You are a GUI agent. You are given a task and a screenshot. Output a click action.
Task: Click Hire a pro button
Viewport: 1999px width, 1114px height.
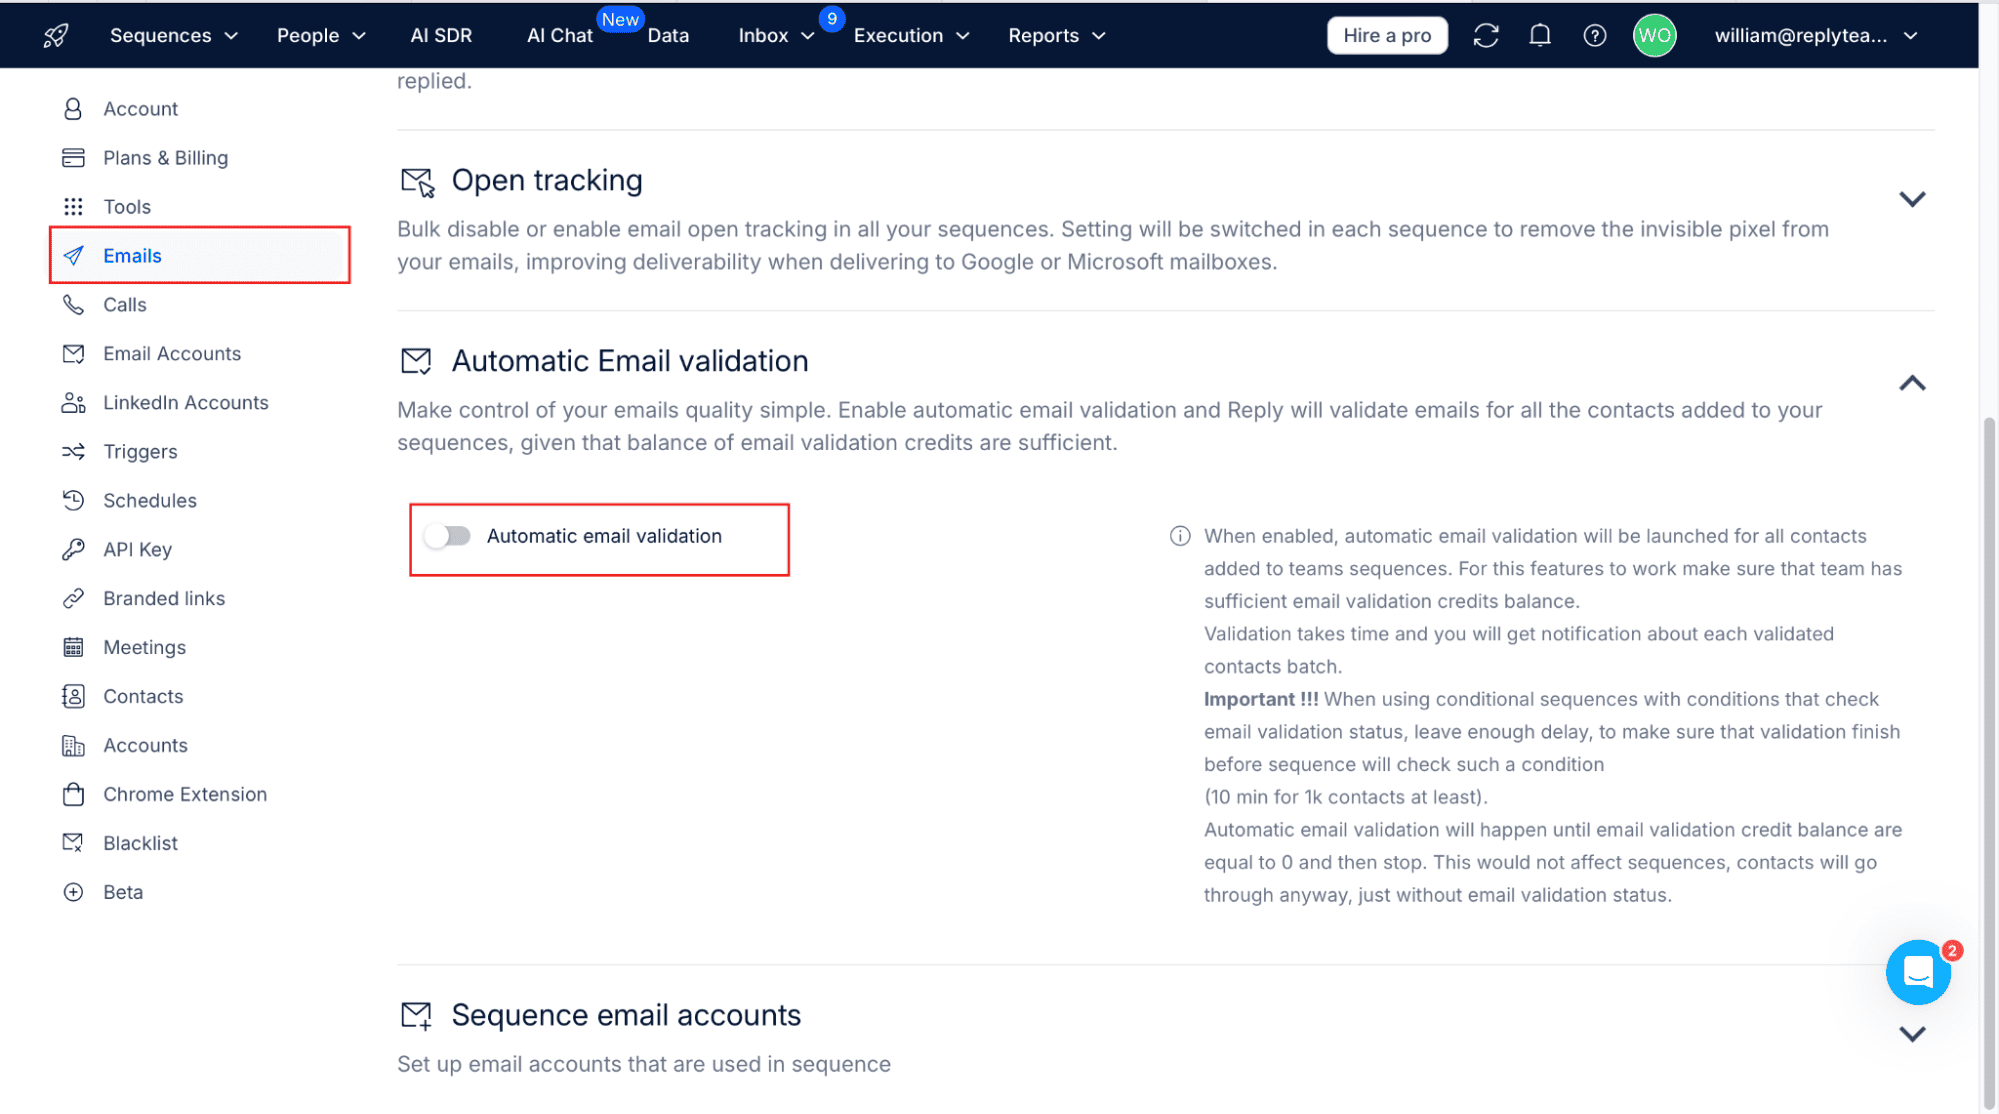1387,34
